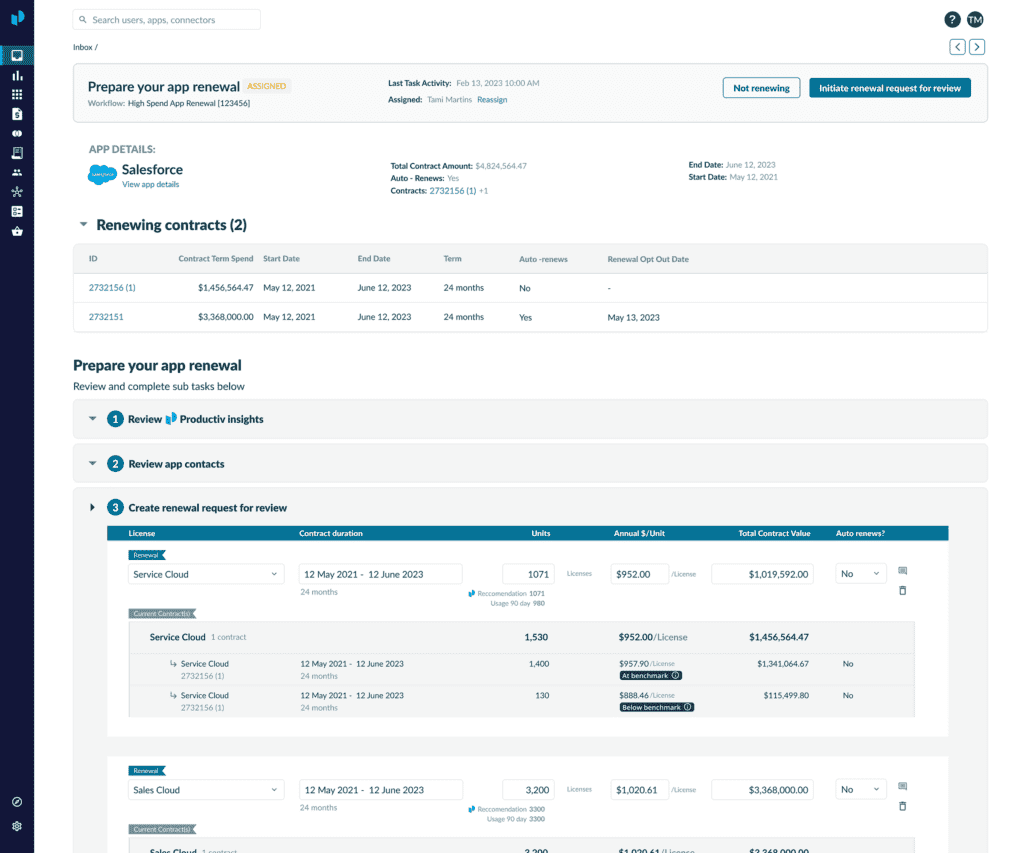Viewport: 1024px width, 853px height.
Task: Click Service Cloud 1 contract summary row
Action: 522,637
